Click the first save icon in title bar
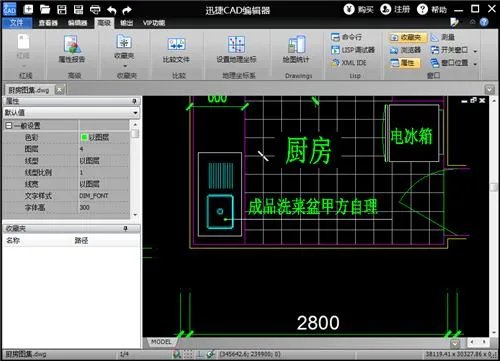Screen dimensions: 500x361 [x=62, y=9]
